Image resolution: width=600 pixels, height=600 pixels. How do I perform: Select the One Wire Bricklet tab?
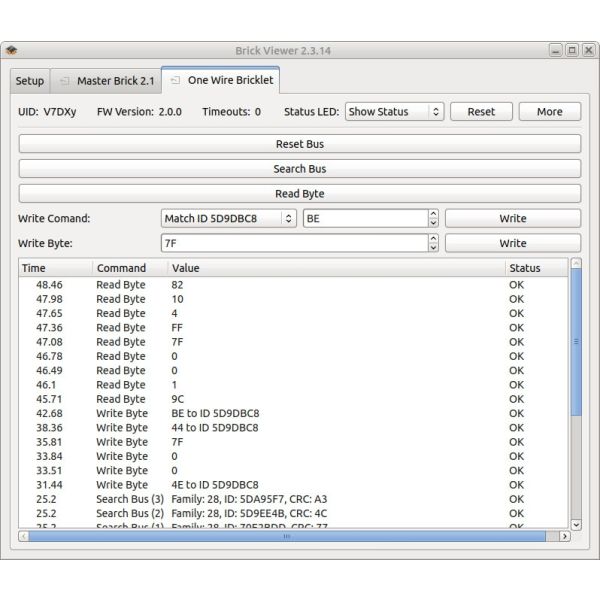coord(221,80)
